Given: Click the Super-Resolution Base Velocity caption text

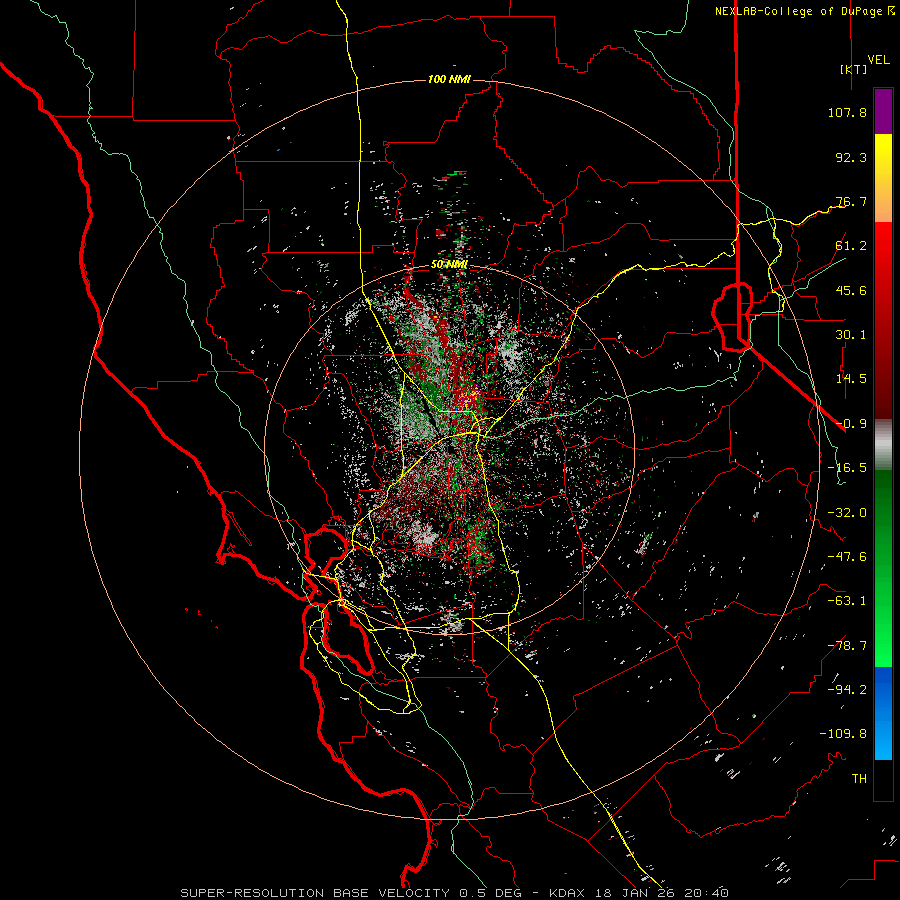Looking at the screenshot, I should pyautogui.click(x=455, y=893).
